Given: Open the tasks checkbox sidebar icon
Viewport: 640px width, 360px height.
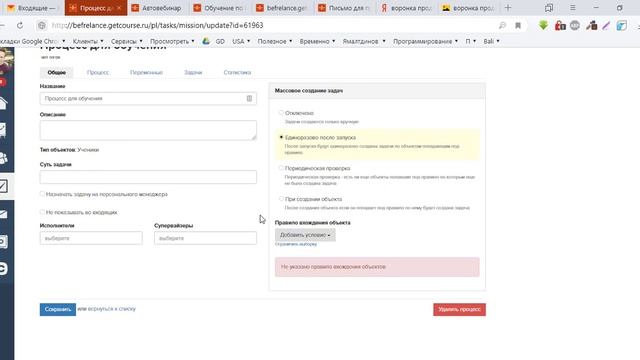Looking at the screenshot, I should 4,186.
